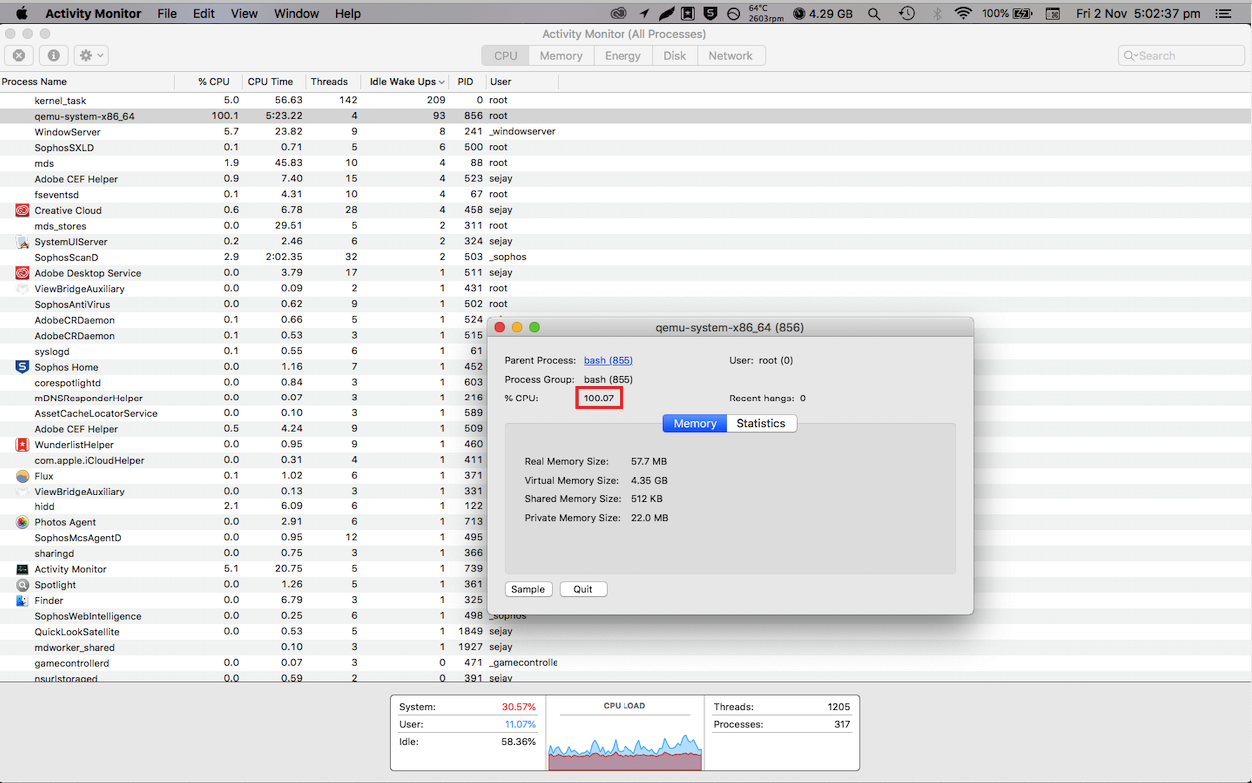Click the Spotlight process icon
This screenshot has width=1252, height=783.
click(x=22, y=585)
